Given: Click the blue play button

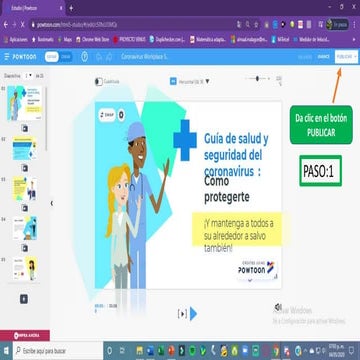Looking at the screenshot, I should click(194, 314).
